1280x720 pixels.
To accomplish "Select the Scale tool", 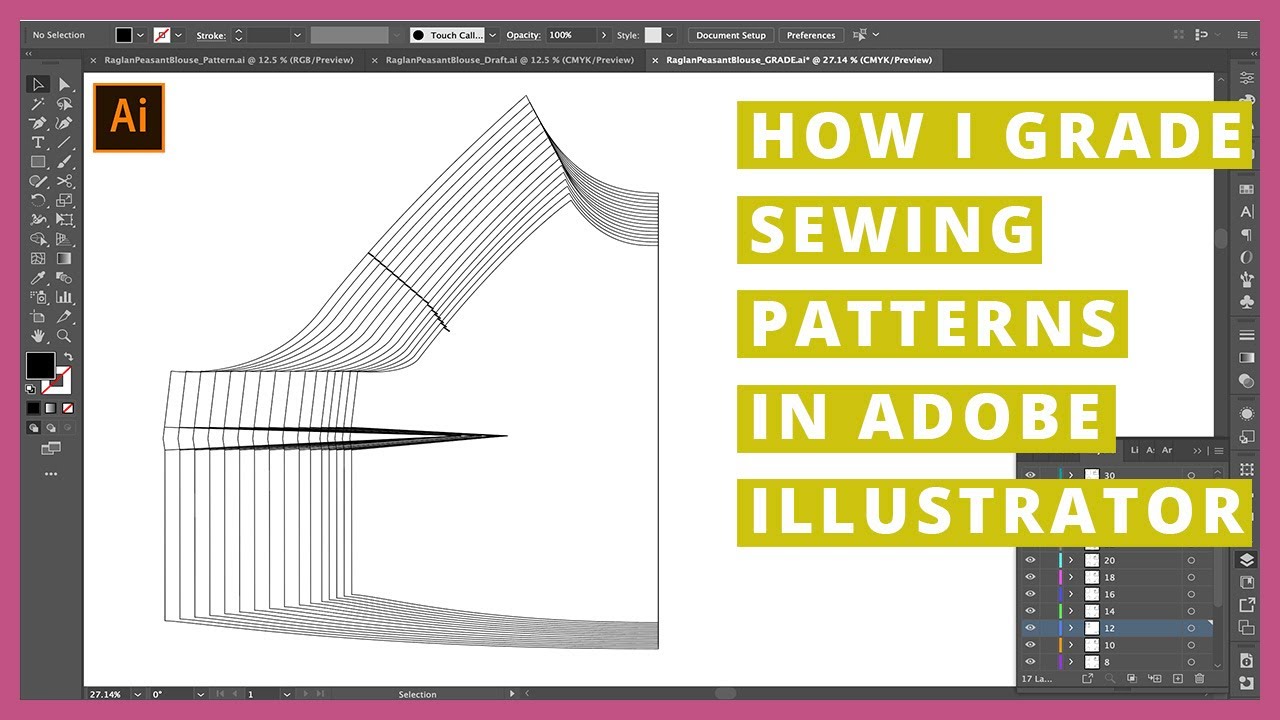I will pos(64,200).
